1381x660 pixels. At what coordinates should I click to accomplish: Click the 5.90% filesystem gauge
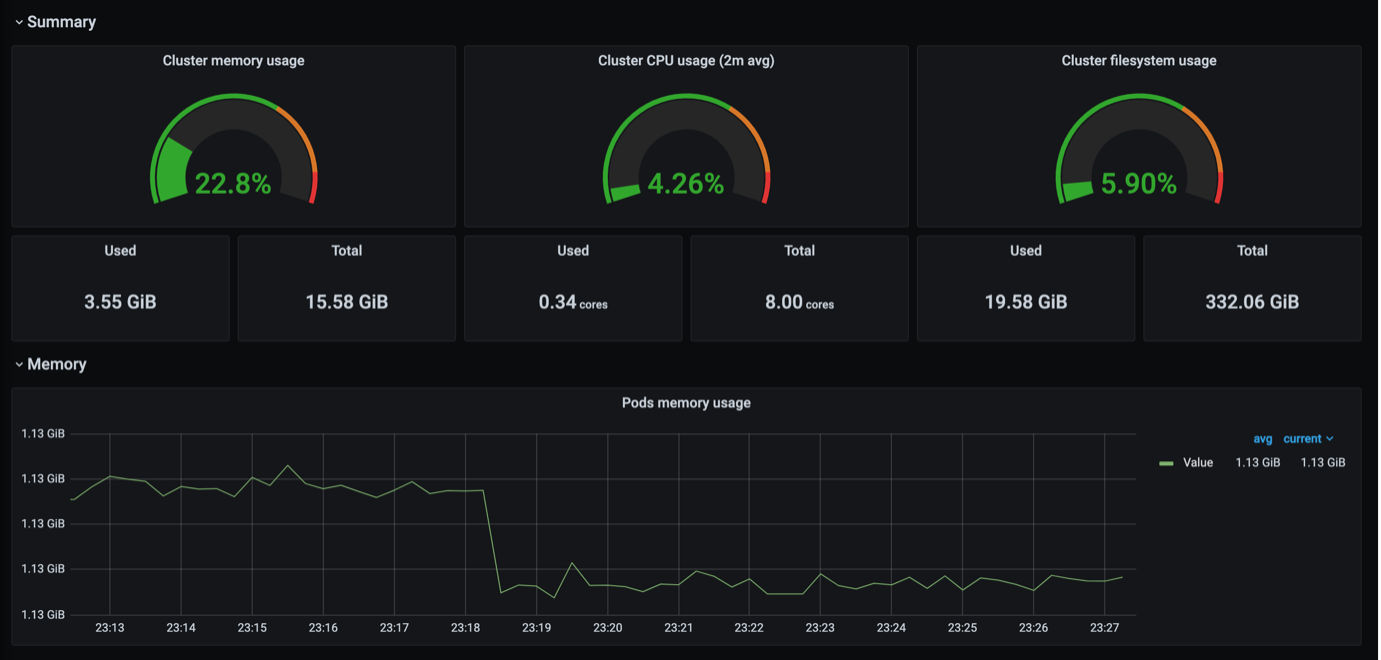coord(1139,150)
